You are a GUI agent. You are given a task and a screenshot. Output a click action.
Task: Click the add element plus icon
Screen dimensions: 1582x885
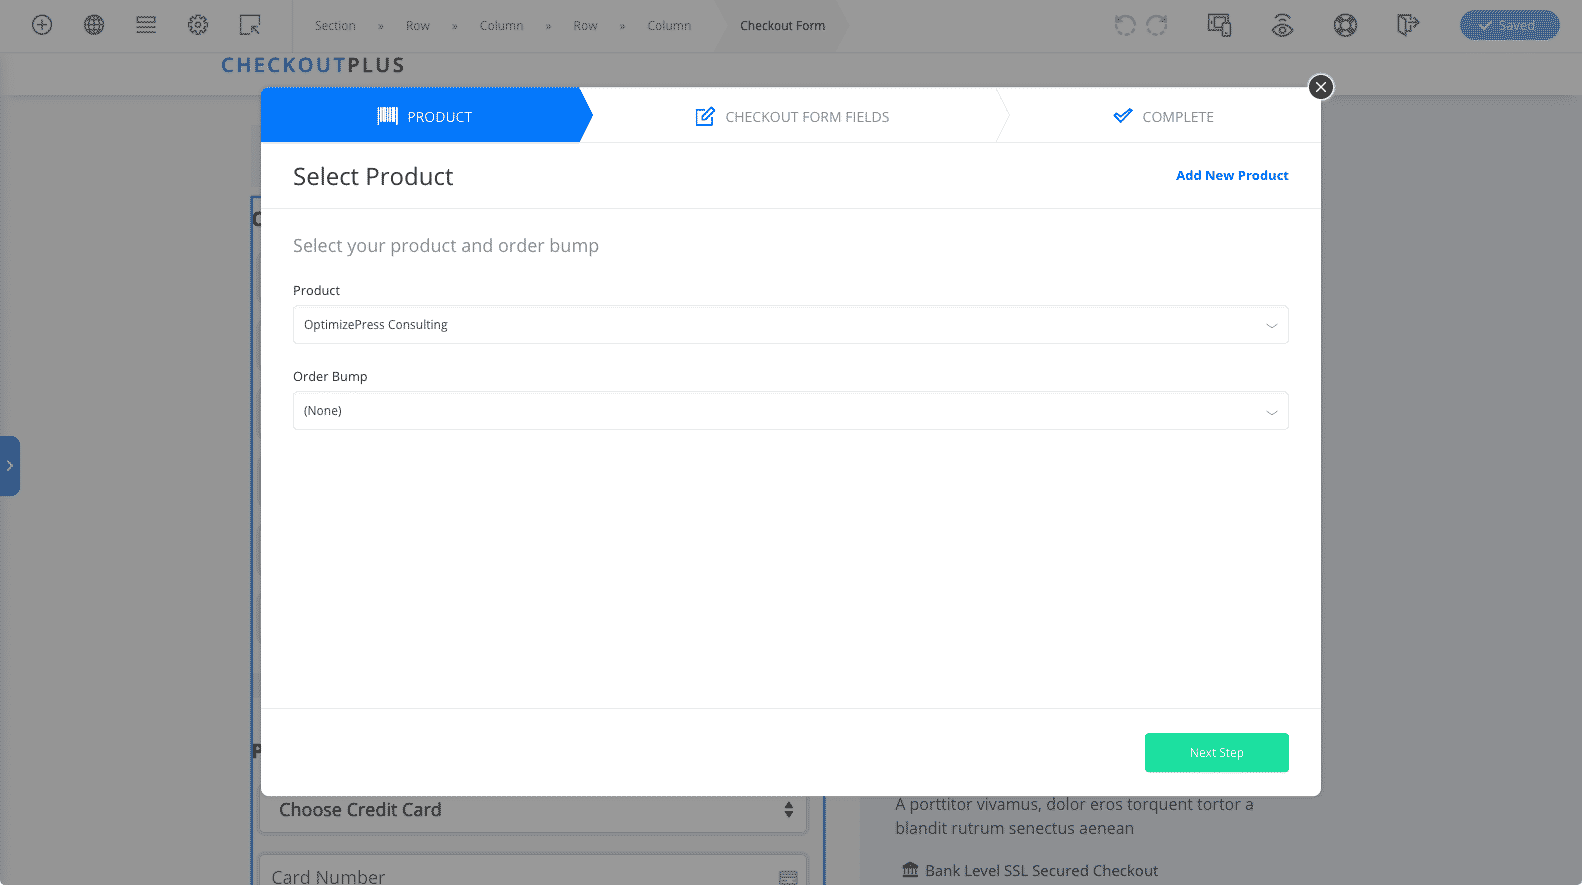(x=42, y=25)
